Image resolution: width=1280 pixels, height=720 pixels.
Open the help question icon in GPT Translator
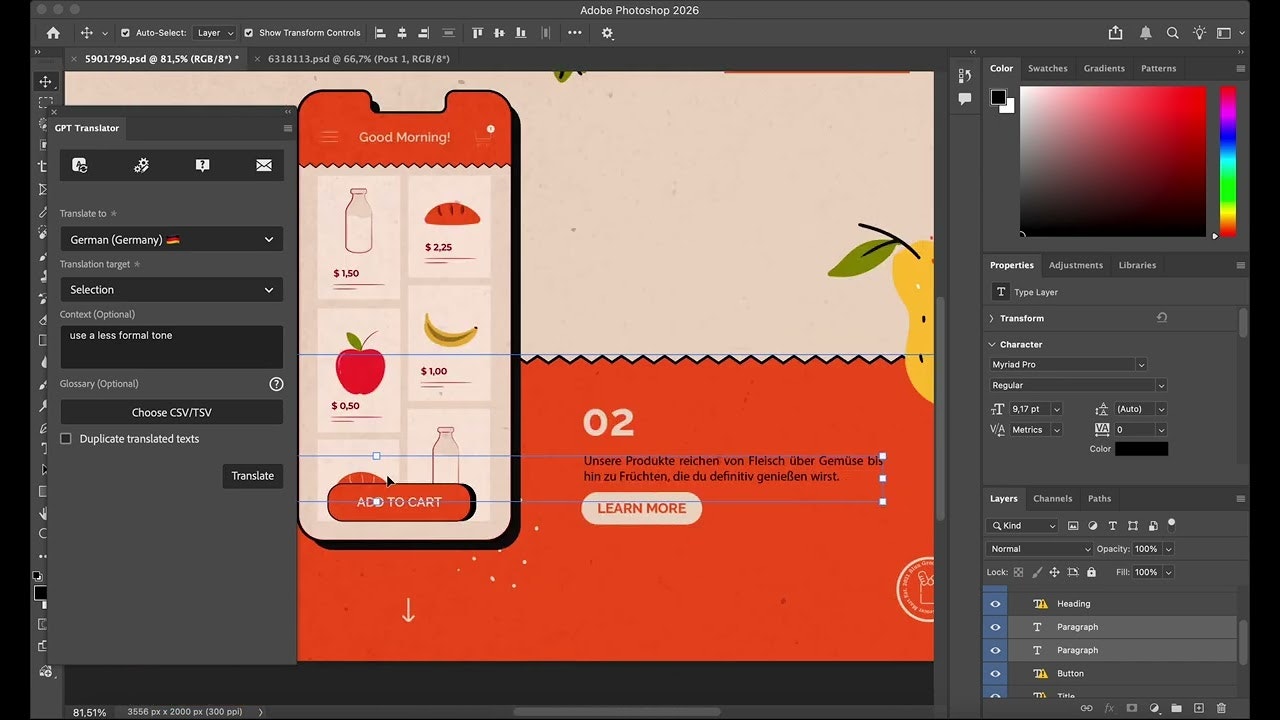pyautogui.click(x=202, y=165)
